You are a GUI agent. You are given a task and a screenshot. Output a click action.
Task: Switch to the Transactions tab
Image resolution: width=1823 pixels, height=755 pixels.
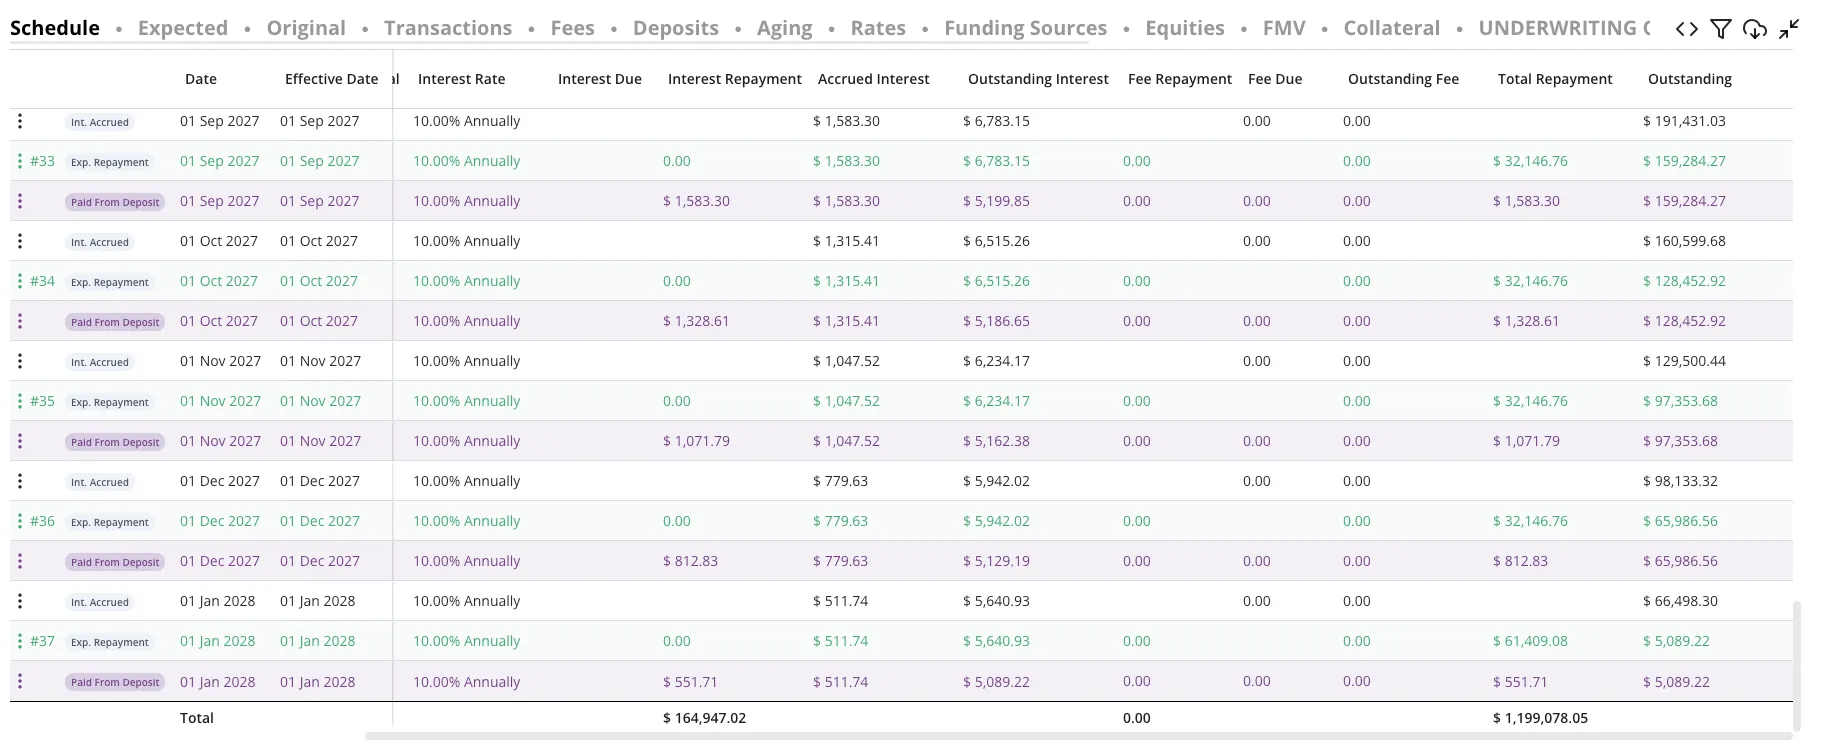pos(448,28)
